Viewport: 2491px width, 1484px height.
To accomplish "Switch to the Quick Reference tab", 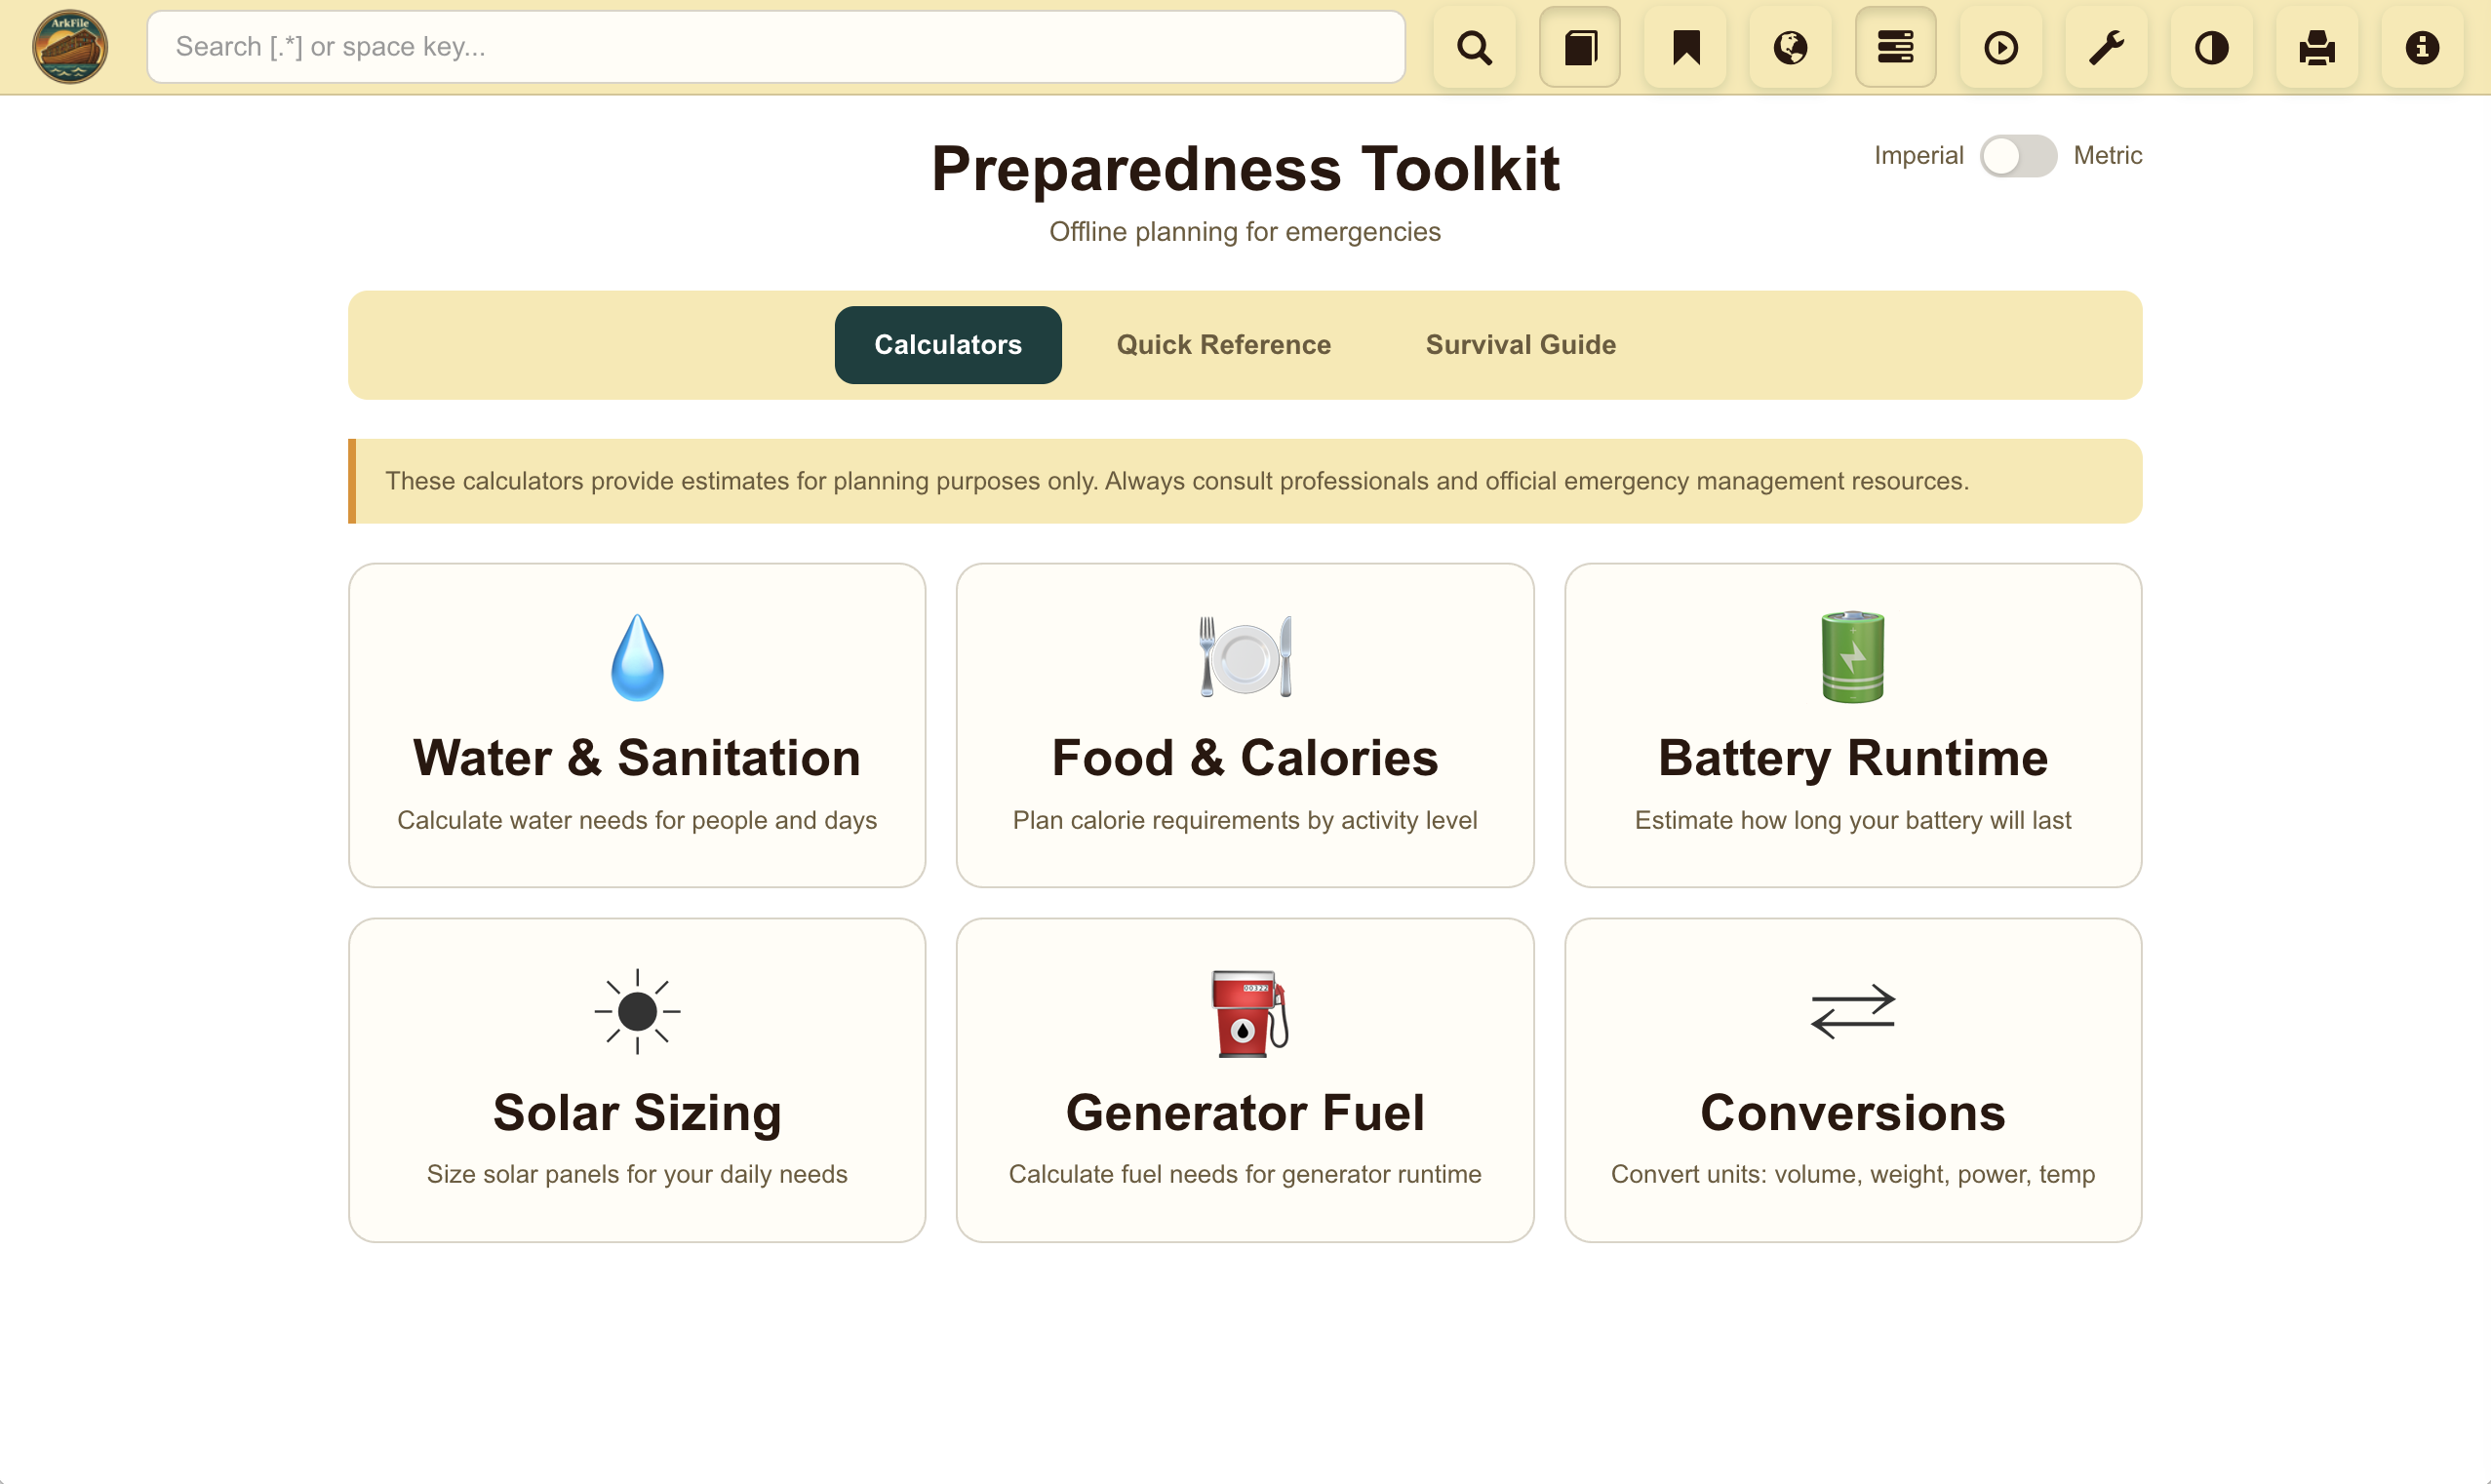I will tap(1222, 344).
